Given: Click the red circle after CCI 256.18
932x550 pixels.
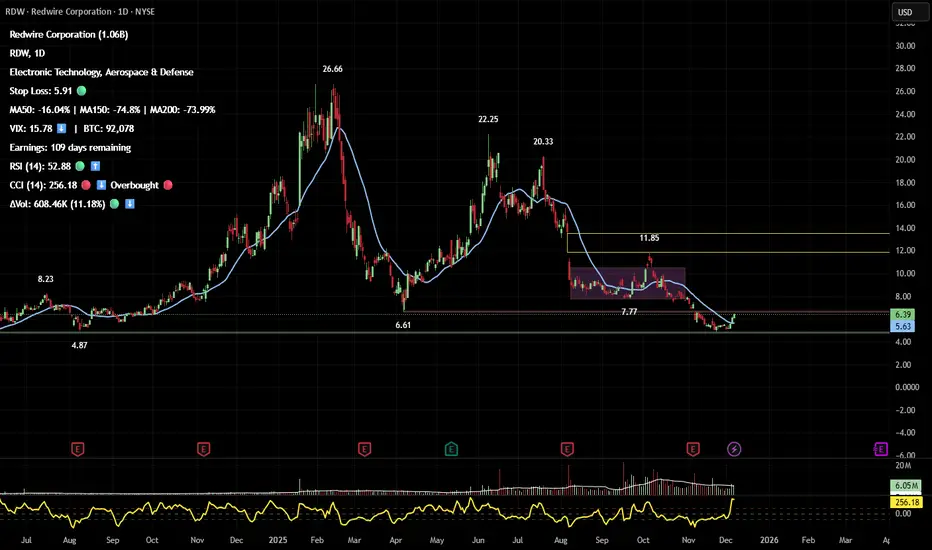Looking at the screenshot, I should tap(86, 185).
